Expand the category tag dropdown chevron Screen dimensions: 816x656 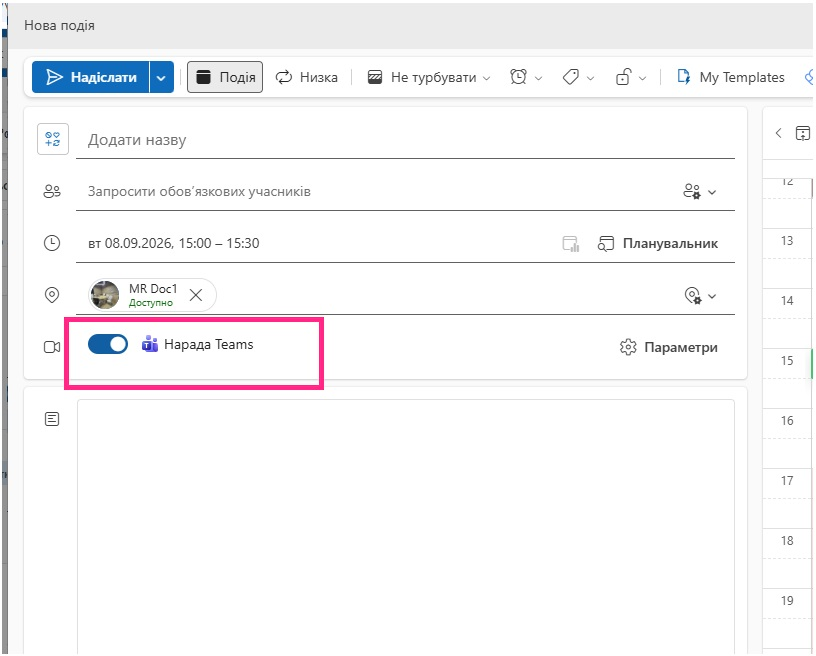pyautogui.click(x=591, y=78)
